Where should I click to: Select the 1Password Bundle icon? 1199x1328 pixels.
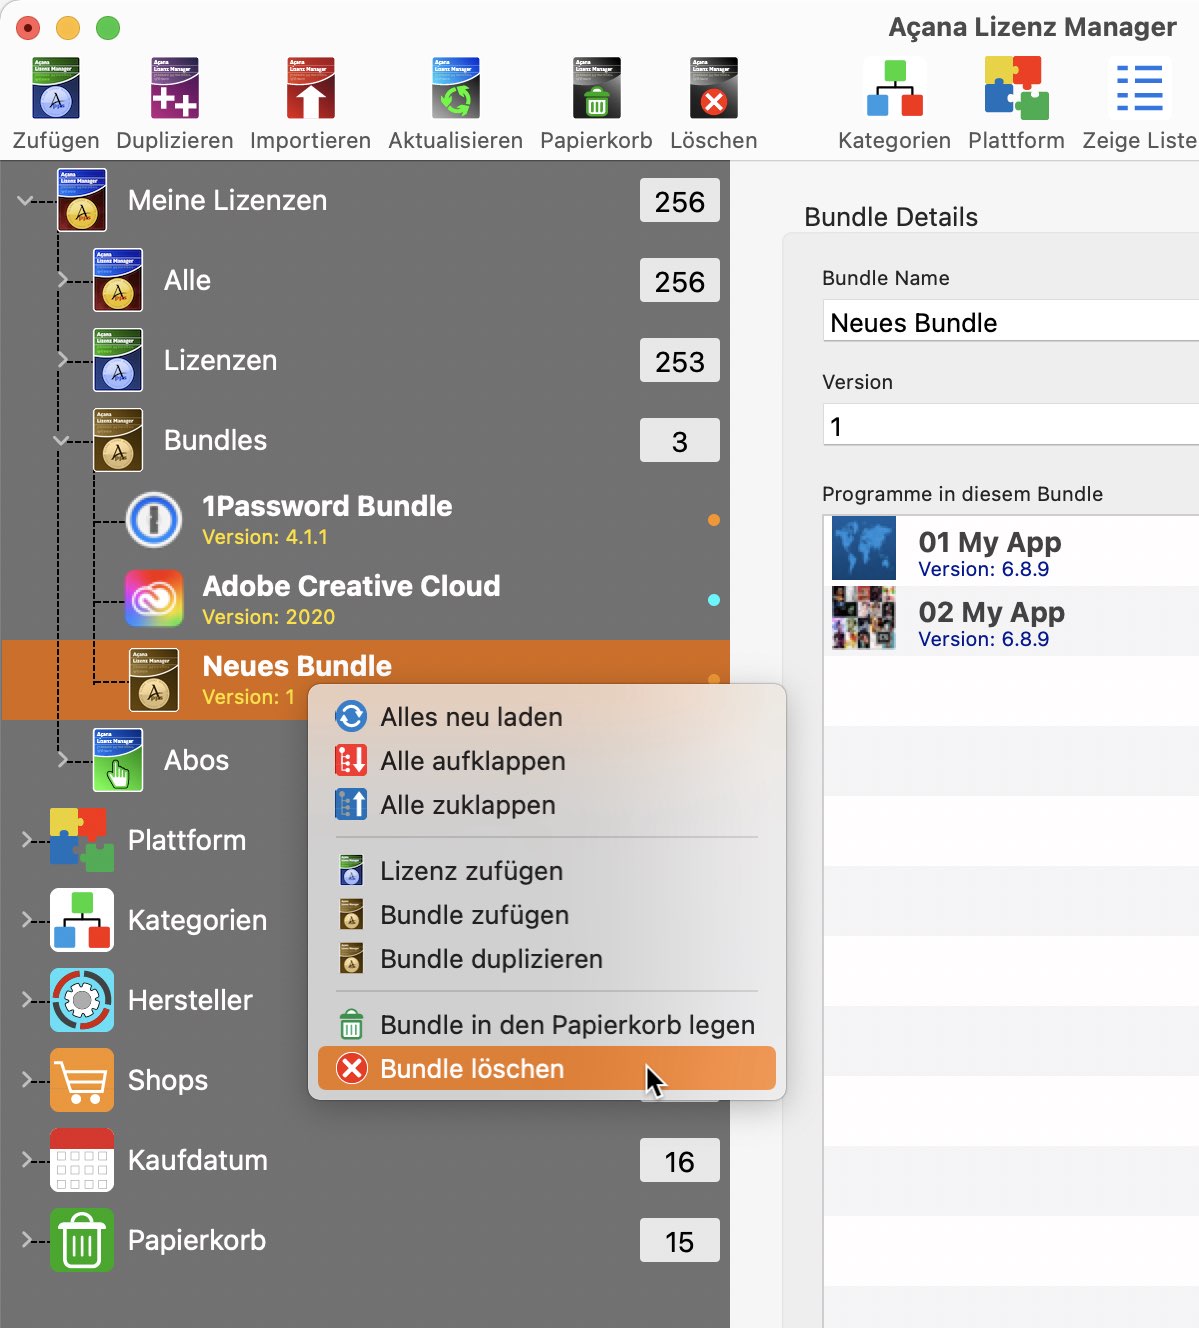[x=154, y=520]
